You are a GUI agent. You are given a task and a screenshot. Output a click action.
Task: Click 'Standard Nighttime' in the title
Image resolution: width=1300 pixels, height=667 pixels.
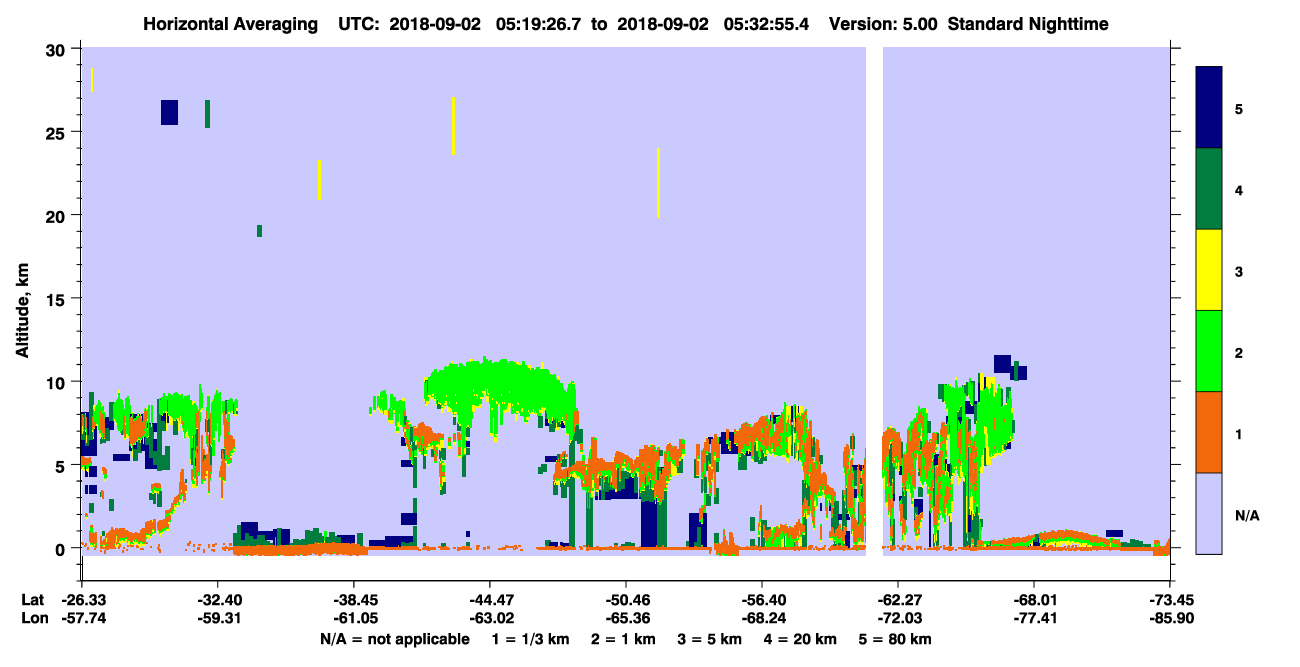[1028, 23]
